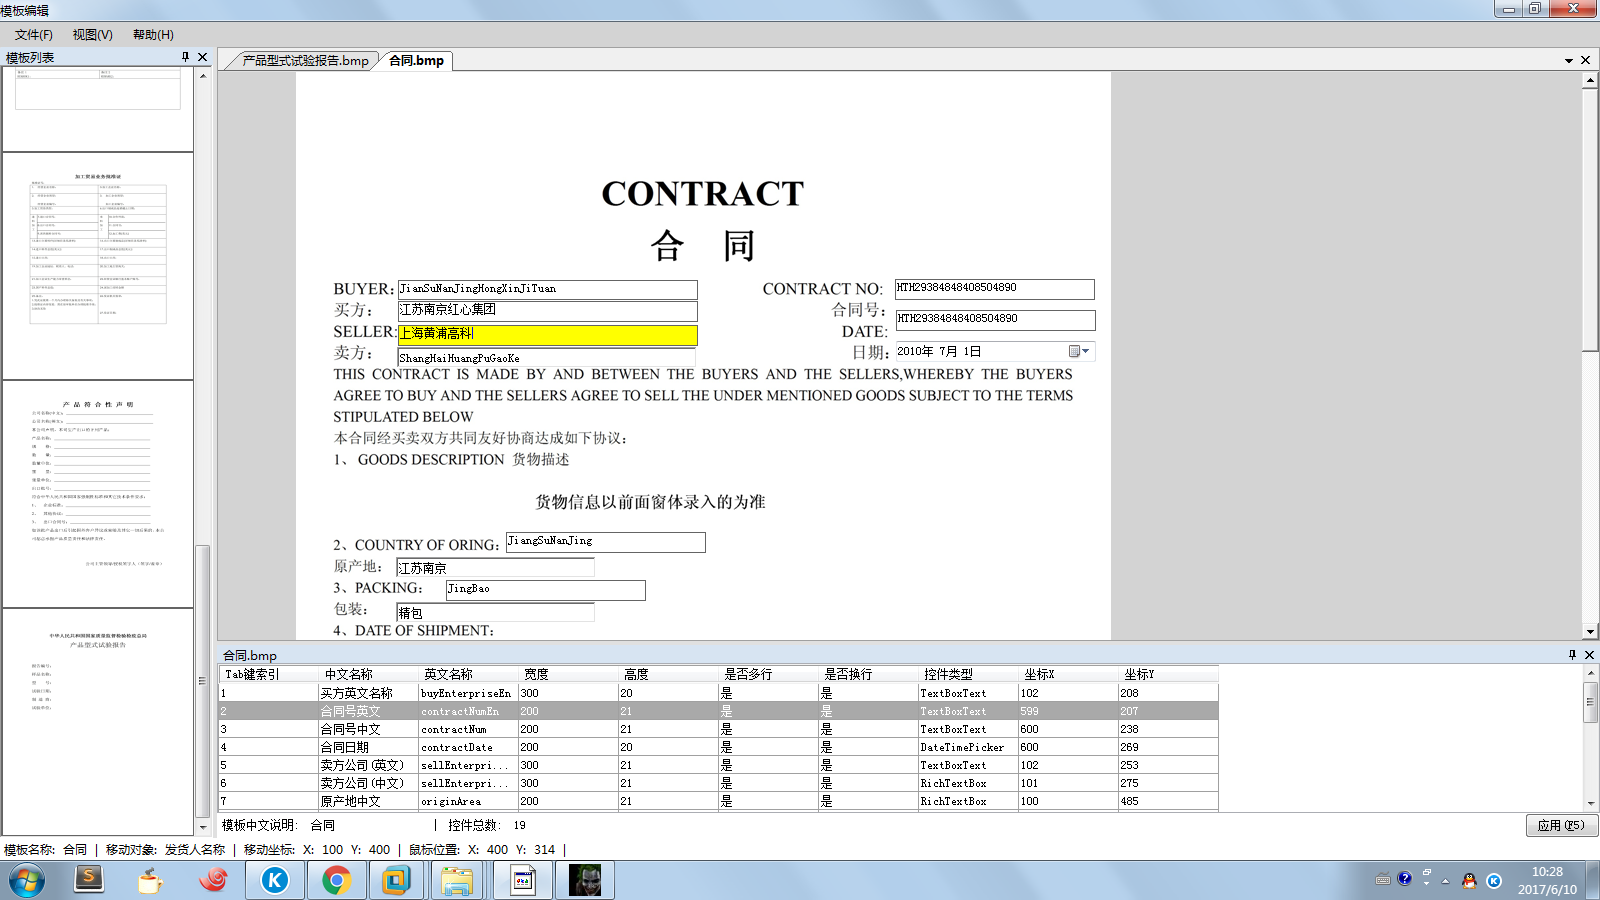
Task: Open the 视图(V) menu
Action: point(92,34)
